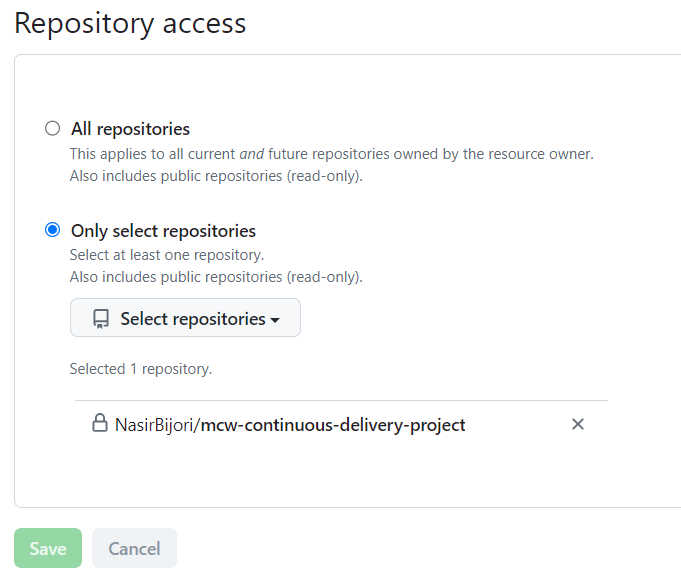Screen dimensions: 681x581
Task: Open the Select repositories dropdown
Action: pyautogui.click(x=185, y=319)
